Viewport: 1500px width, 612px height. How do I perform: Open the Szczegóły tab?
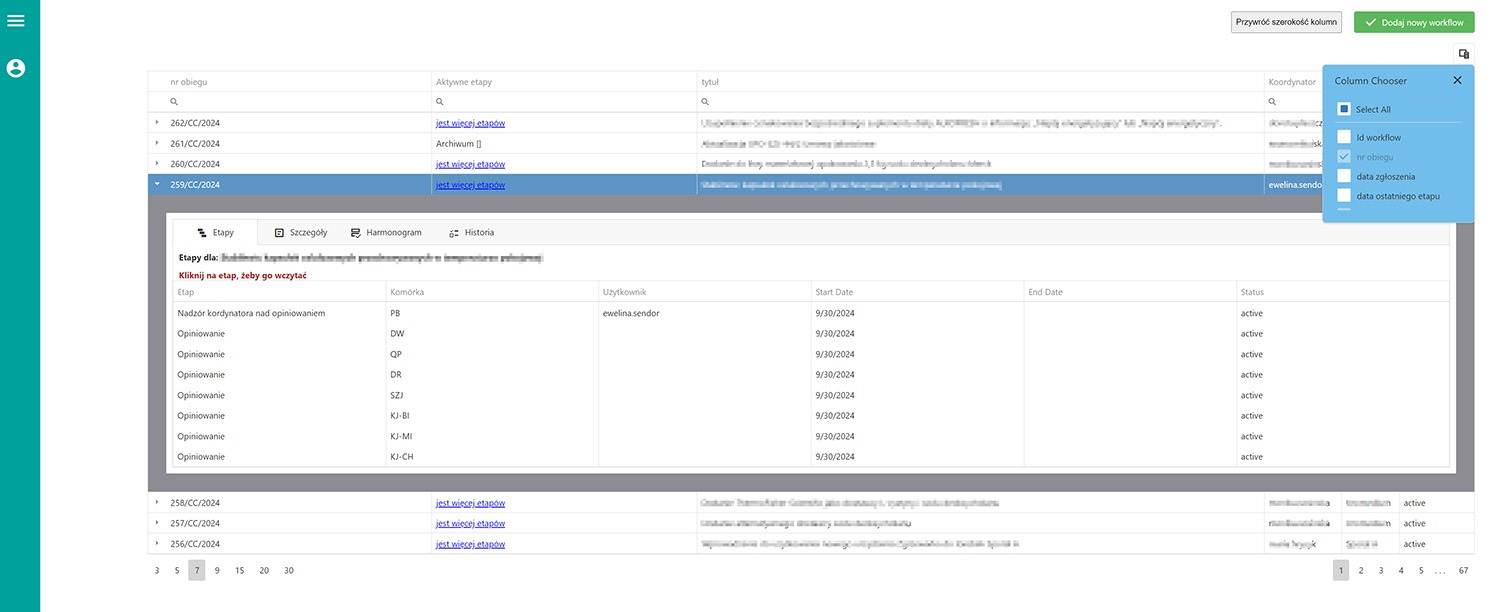[x=300, y=232]
